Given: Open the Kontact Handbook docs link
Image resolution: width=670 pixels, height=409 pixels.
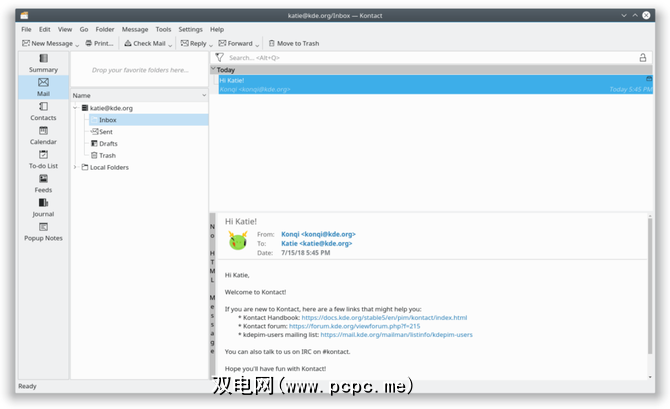Looking at the screenshot, I should pyautogui.click(x=384, y=318).
